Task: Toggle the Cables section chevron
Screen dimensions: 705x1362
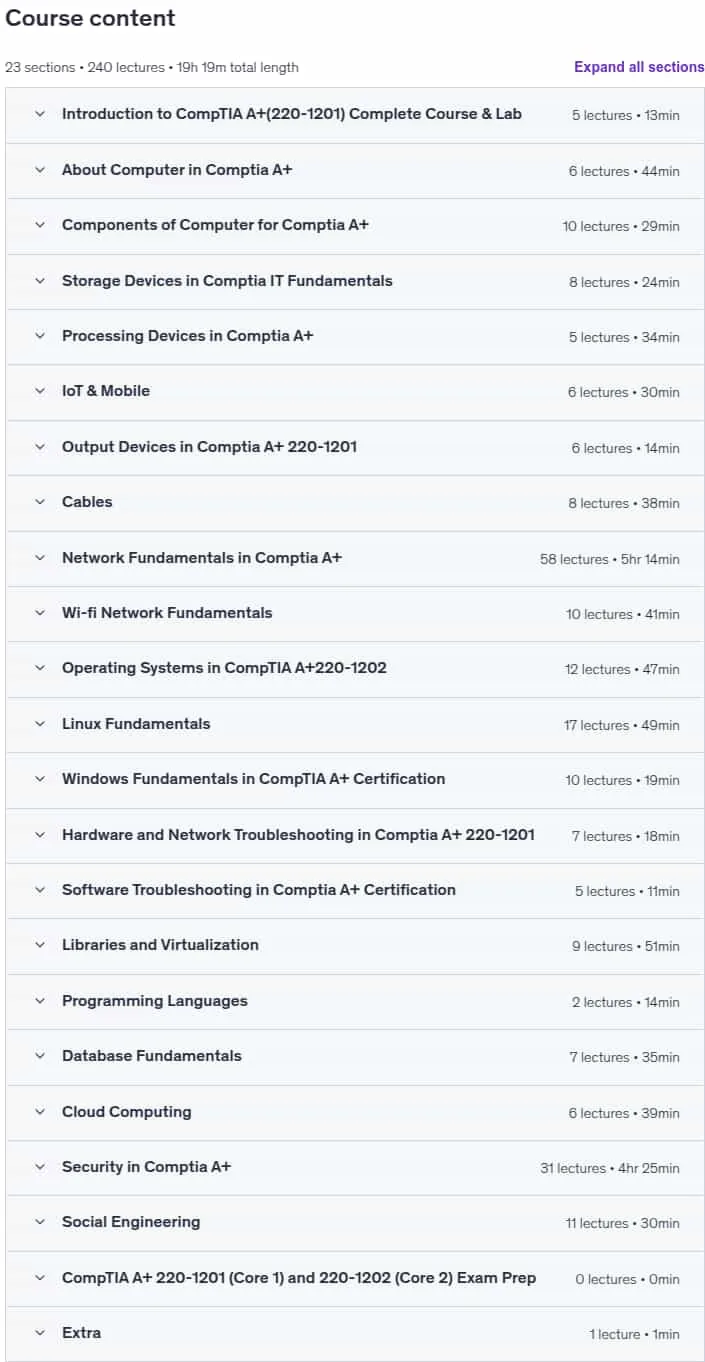Action: coord(40,502)
